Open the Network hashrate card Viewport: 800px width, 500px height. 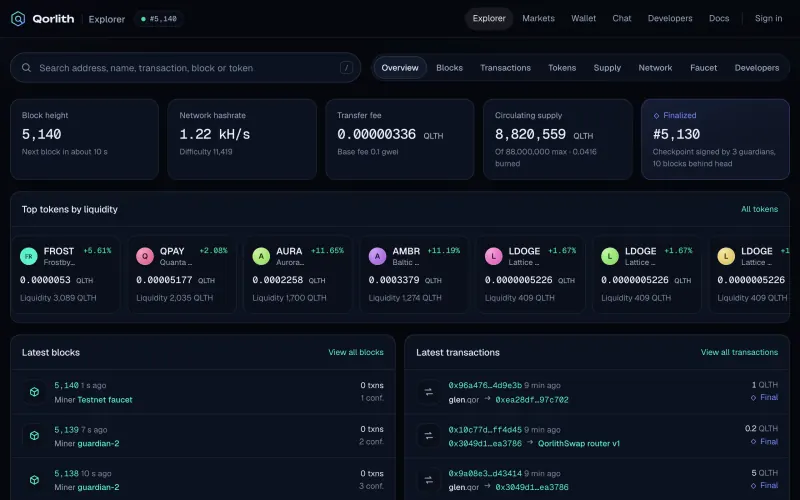click(242, 139)
